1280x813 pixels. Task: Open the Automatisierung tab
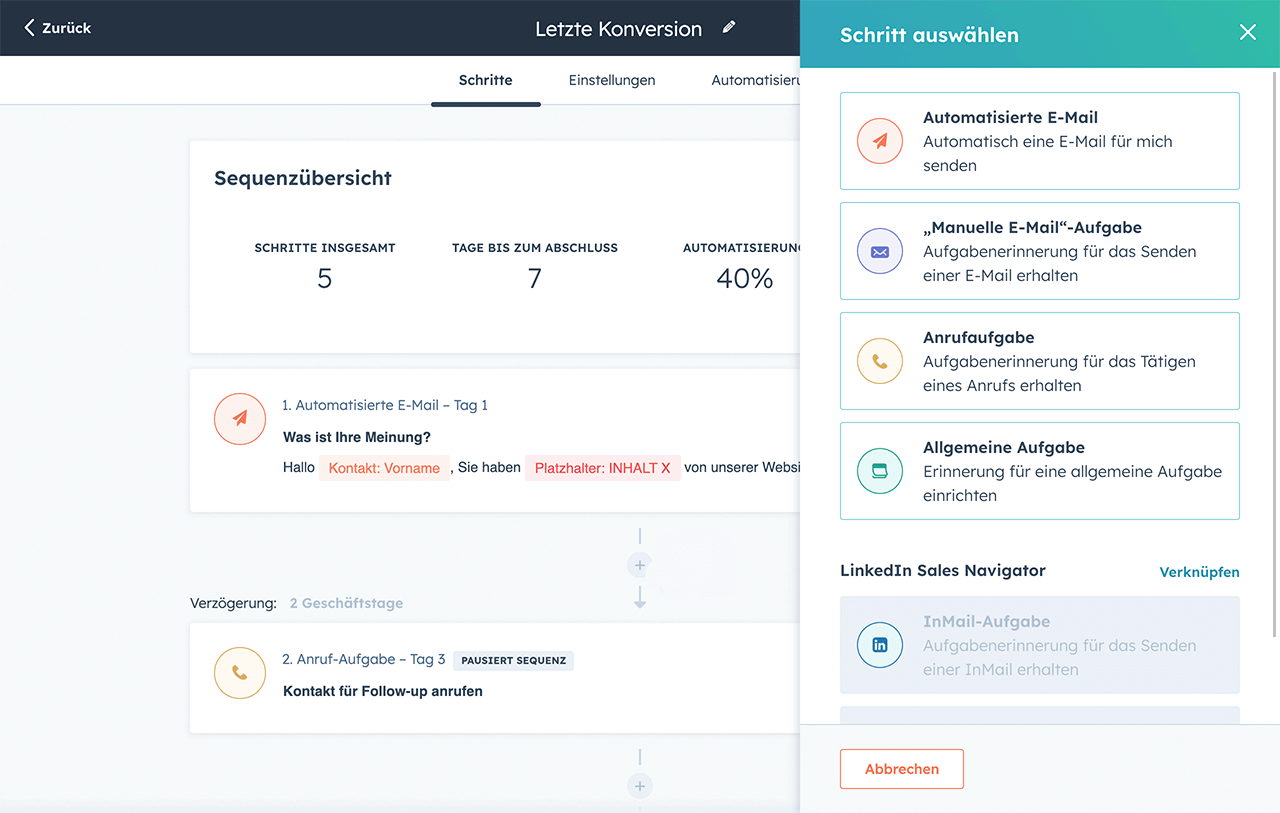757,80
